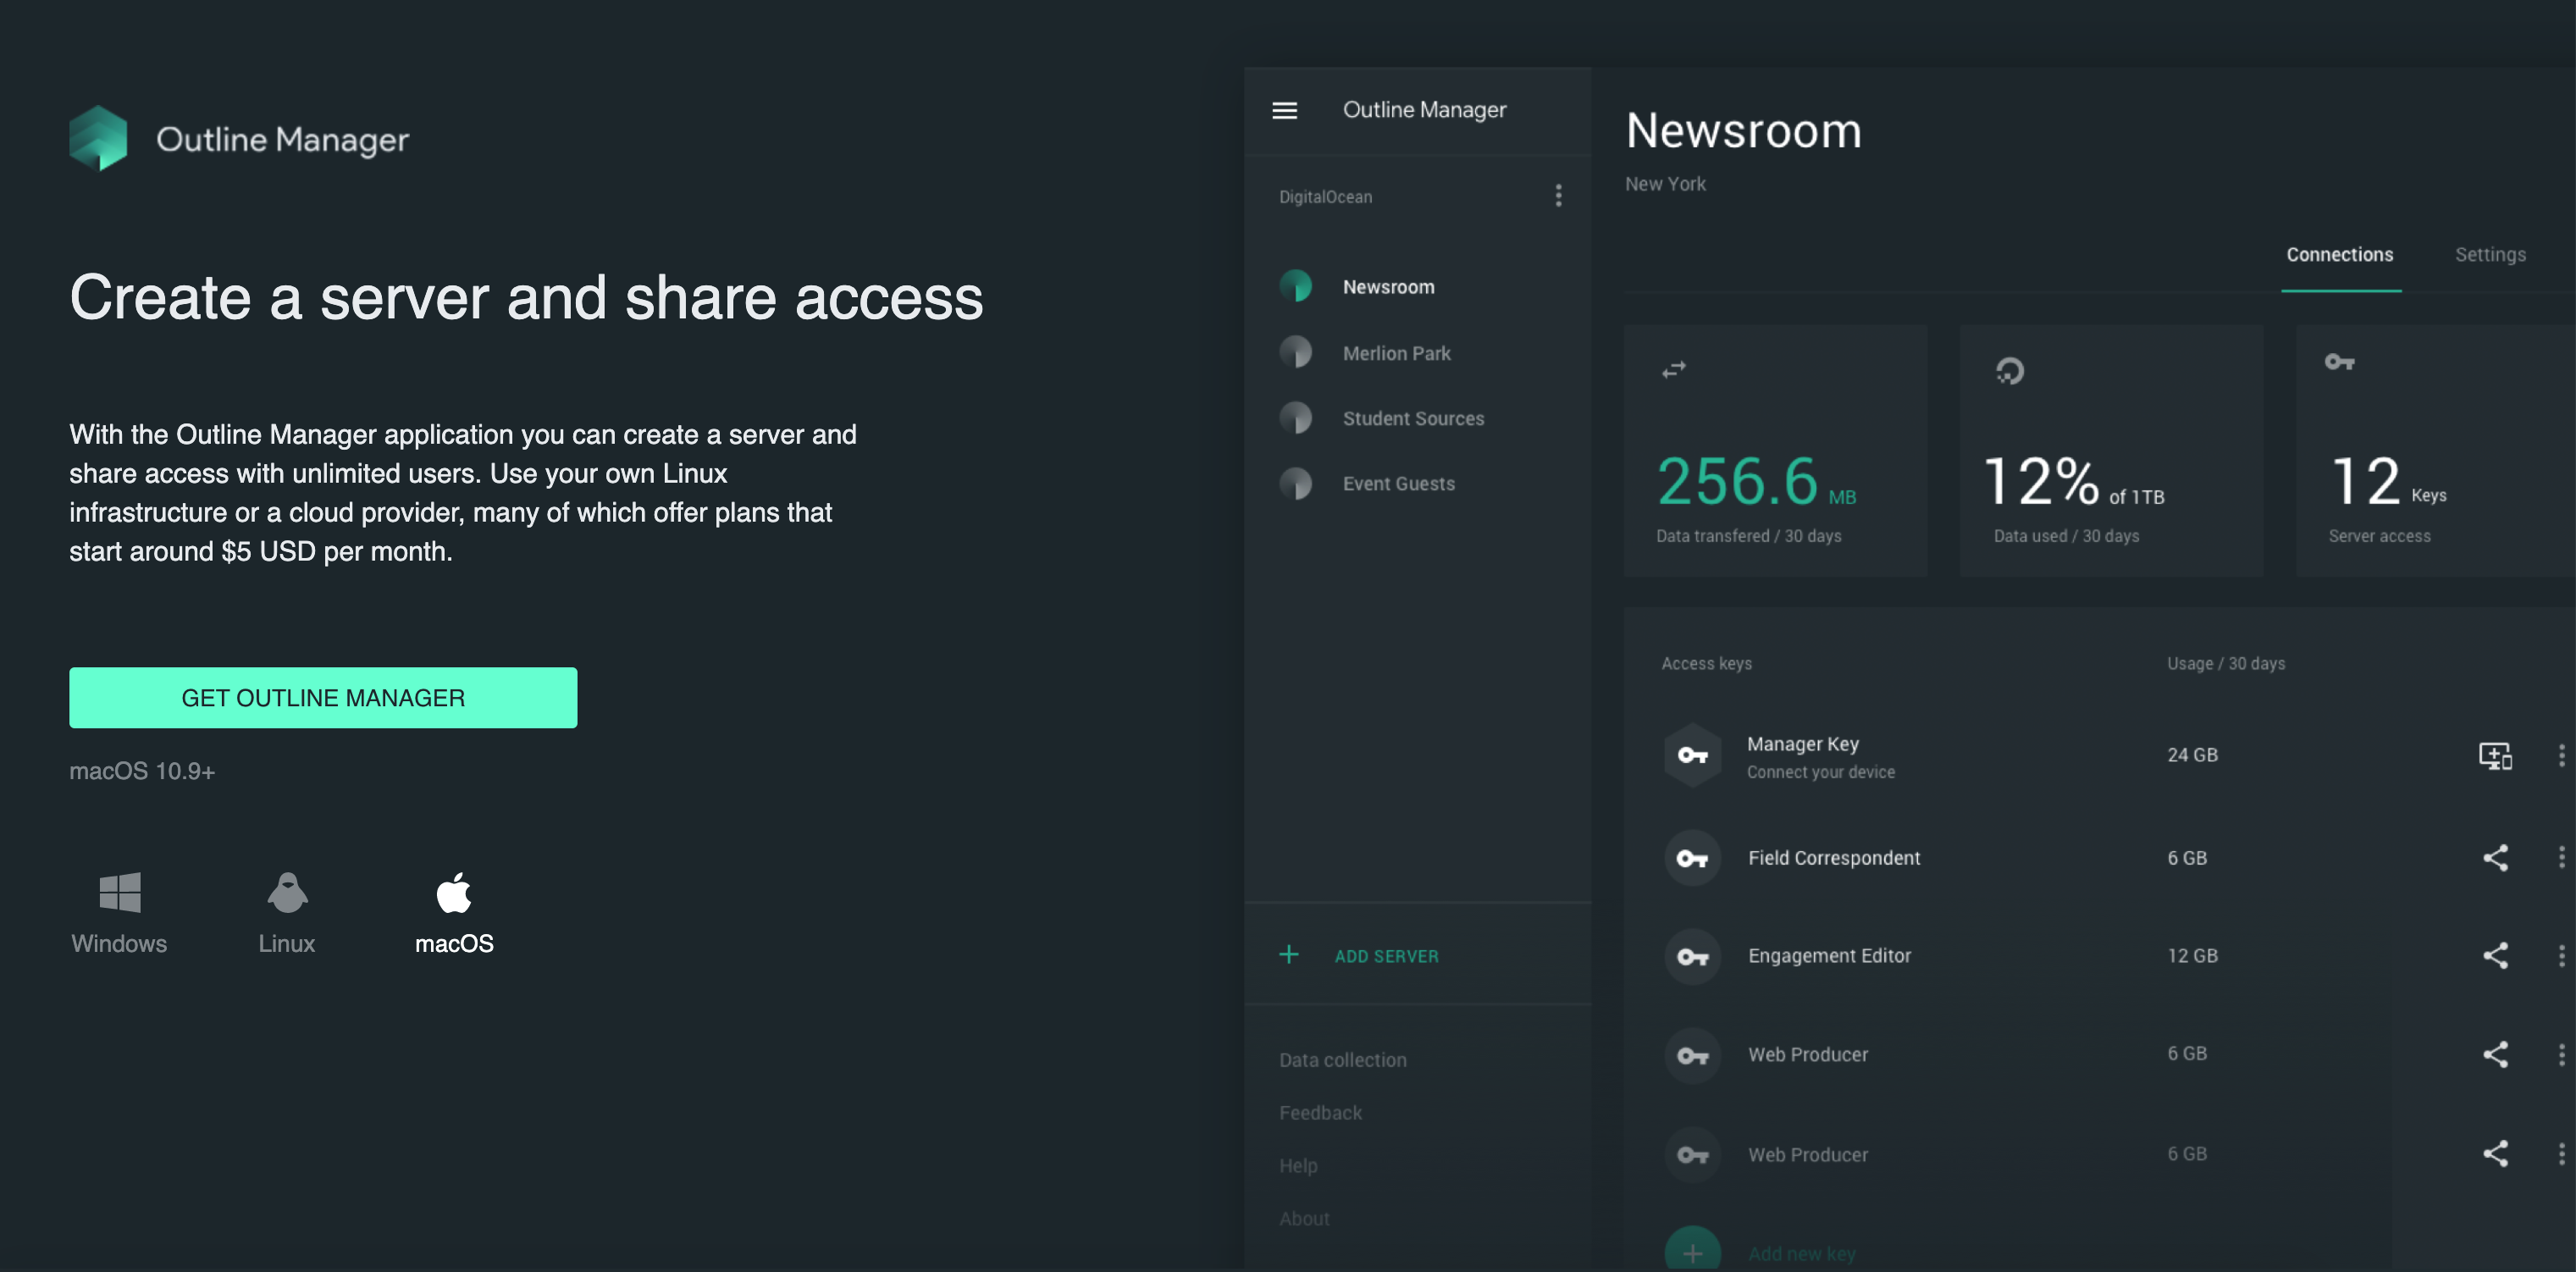Click the data used refresh icon
2576x1272 pixels.
coord(2009,371)
